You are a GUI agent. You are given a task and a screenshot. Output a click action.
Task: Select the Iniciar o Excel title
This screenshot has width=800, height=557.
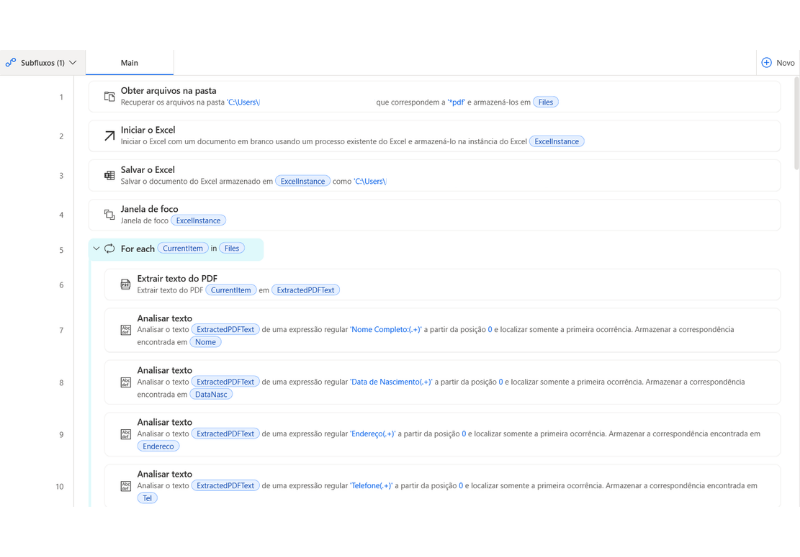148,130
